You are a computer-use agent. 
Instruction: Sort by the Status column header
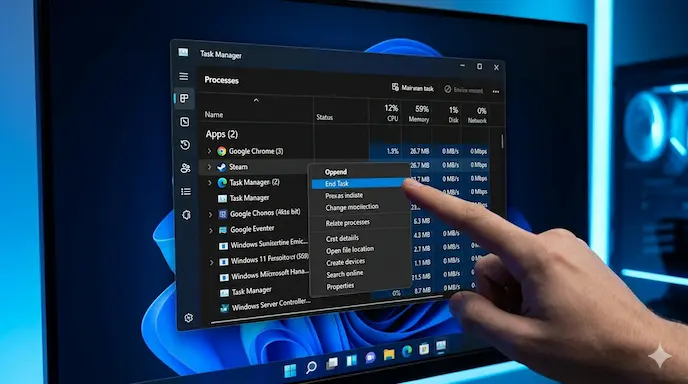click(x=325, y=117)
